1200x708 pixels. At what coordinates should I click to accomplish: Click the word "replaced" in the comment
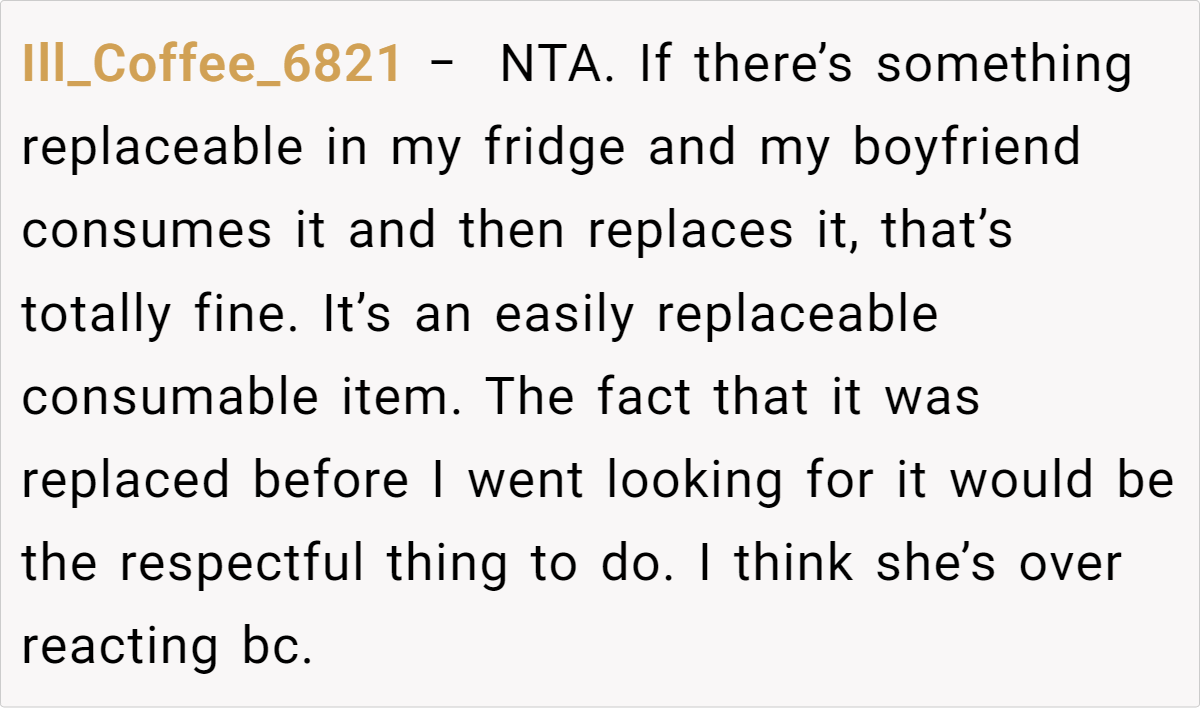tap(126, 480)
